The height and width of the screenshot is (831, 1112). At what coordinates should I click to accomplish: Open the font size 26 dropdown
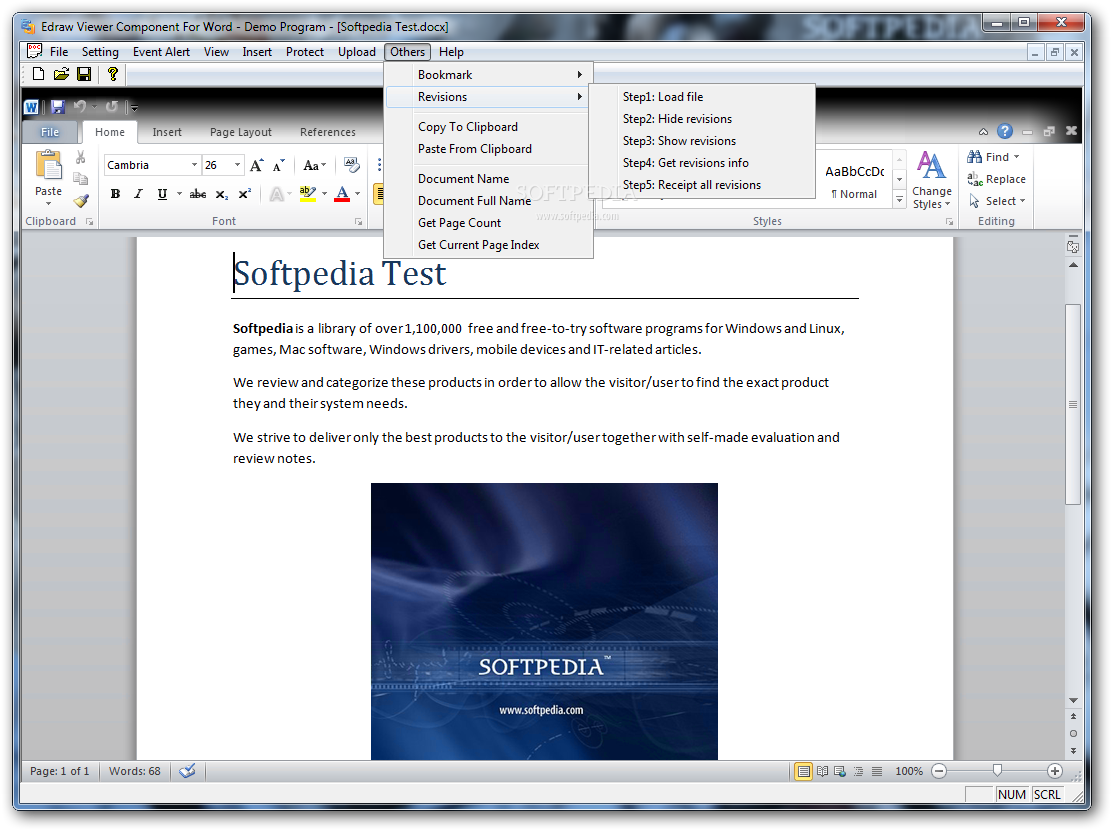click(237, 165)
